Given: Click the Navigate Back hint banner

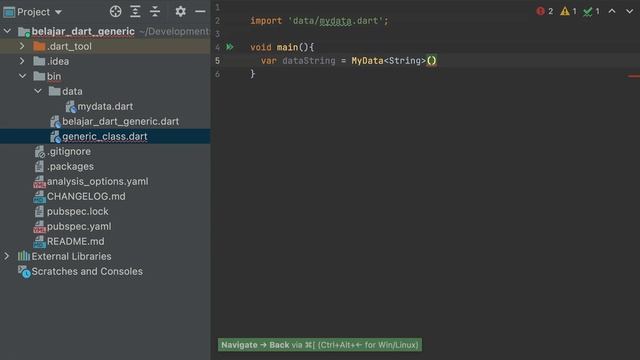Looking at the screenshot, I should [x=320, y=345].
